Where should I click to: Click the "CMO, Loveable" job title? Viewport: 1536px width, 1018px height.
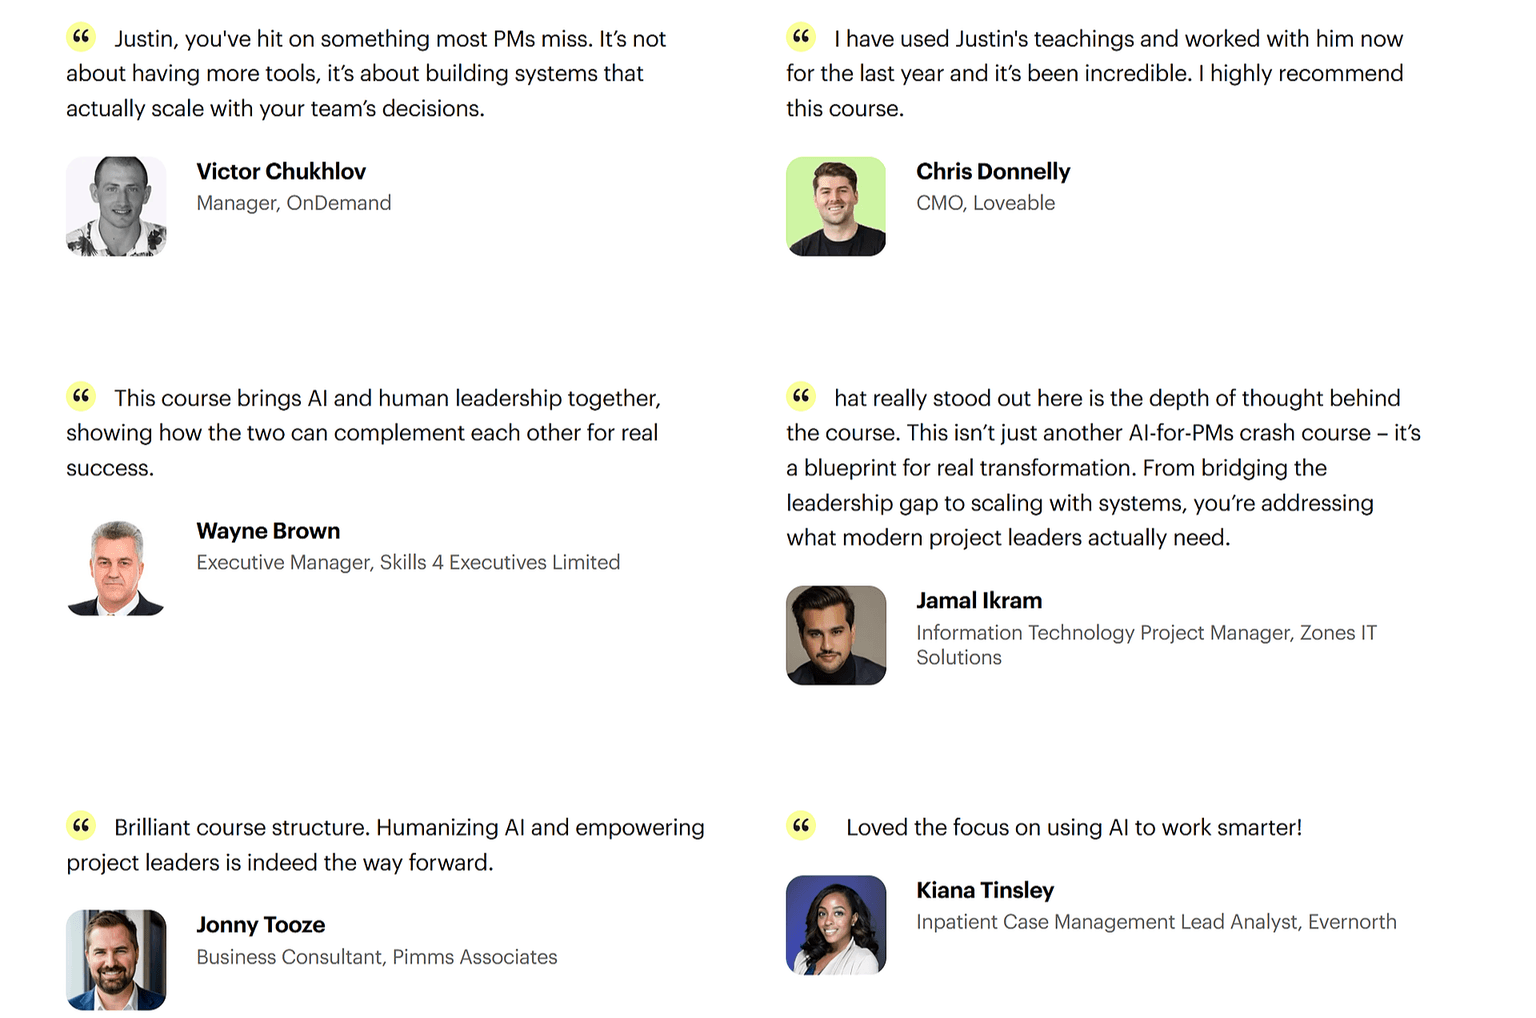pos(985,203)
